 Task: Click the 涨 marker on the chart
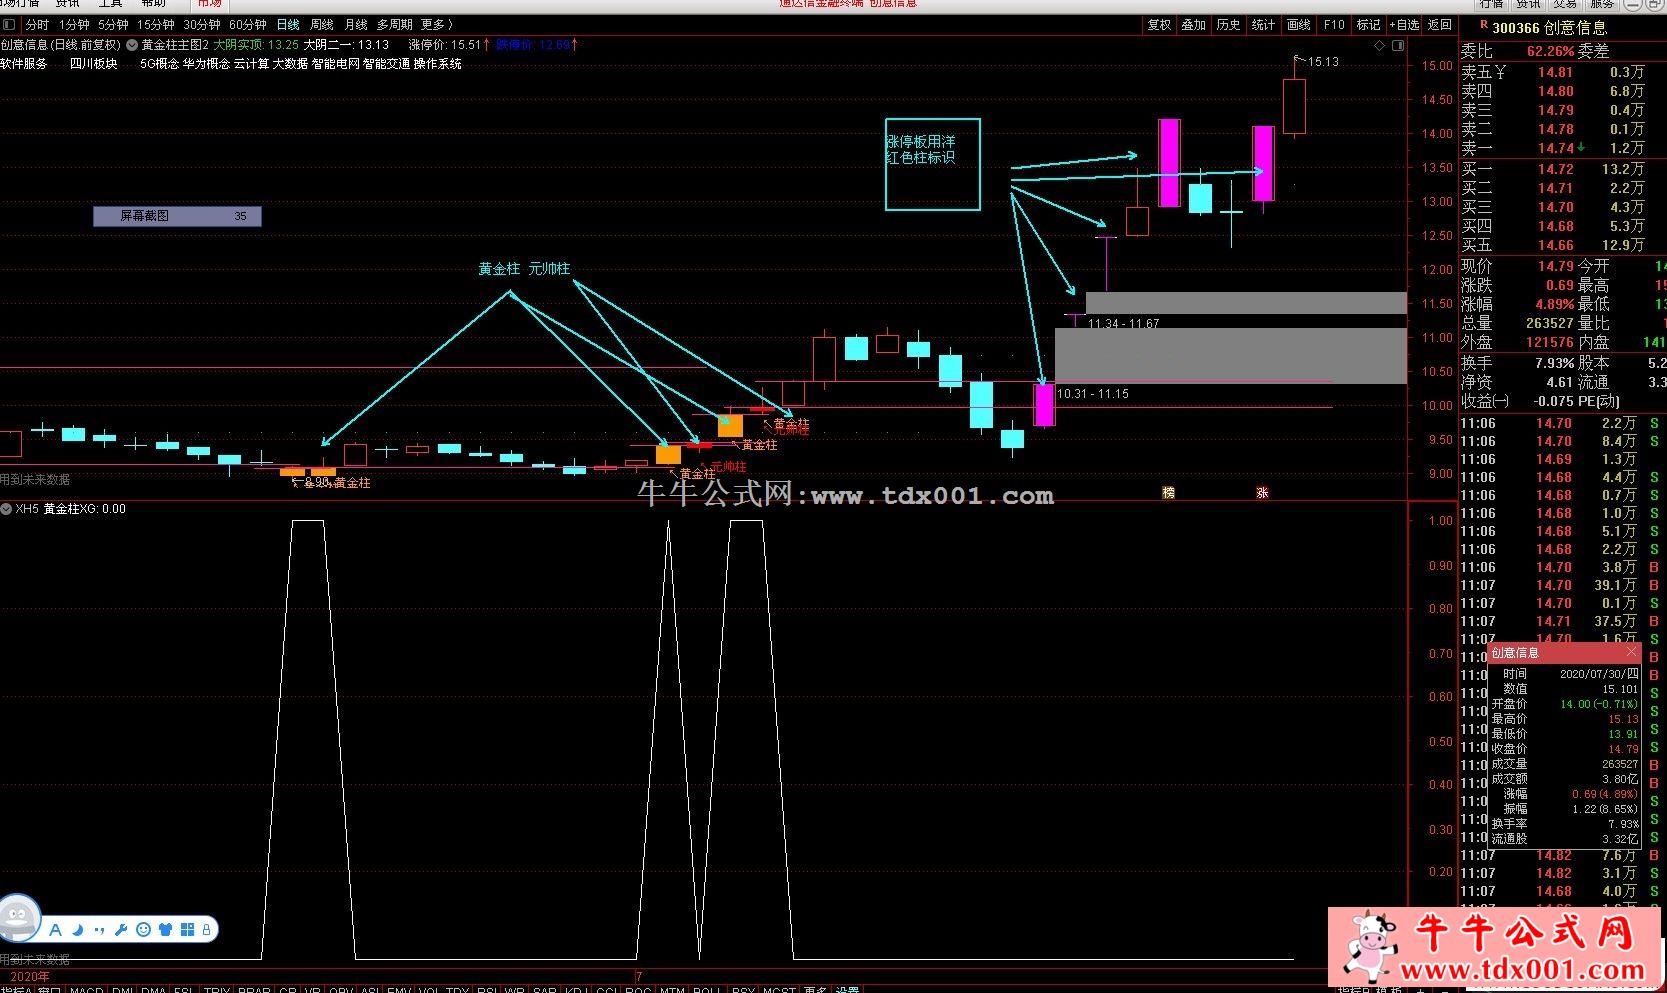pos(1262,492)
